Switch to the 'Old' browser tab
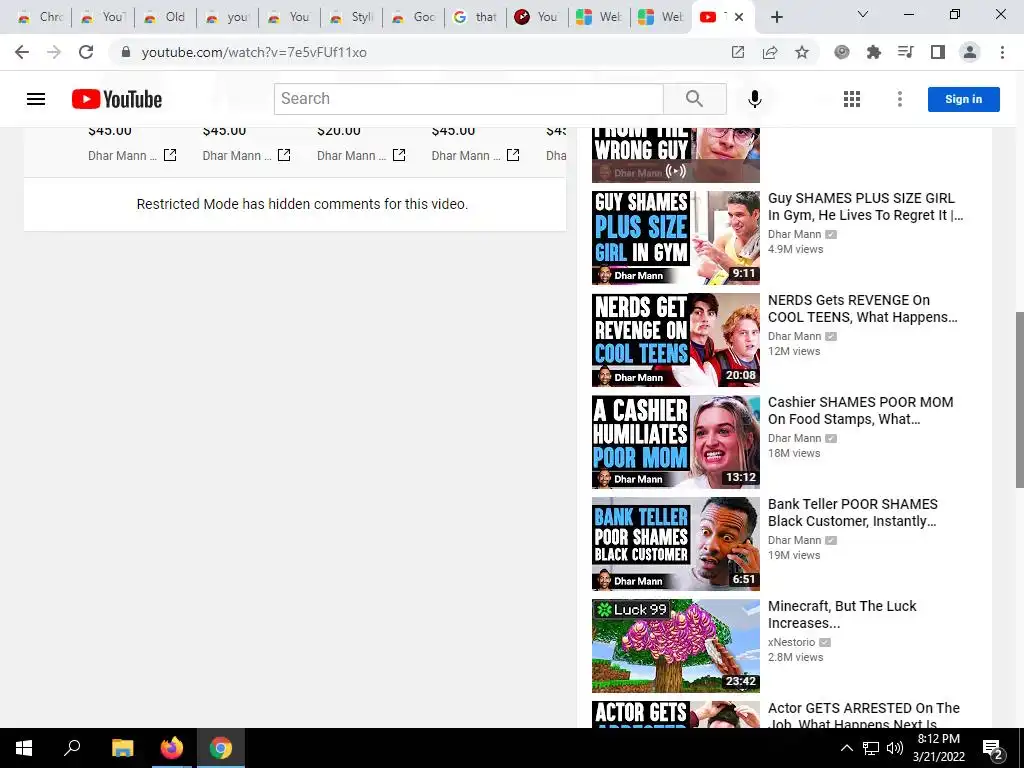1024x768 pixels. (165, 17)
